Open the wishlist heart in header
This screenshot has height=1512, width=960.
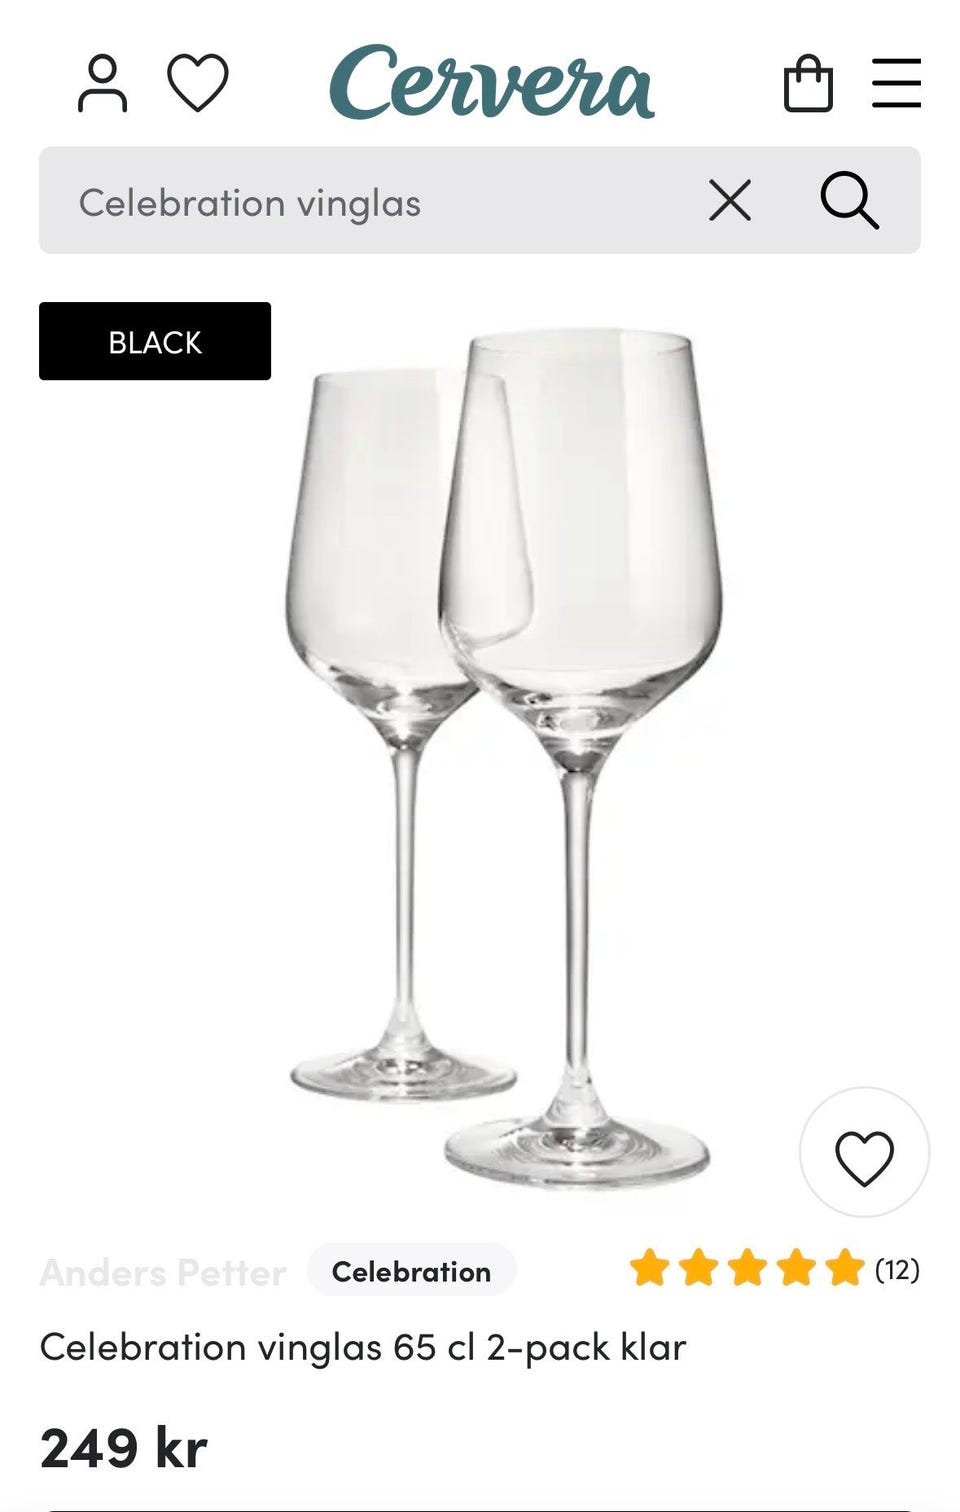click(198, 83)
